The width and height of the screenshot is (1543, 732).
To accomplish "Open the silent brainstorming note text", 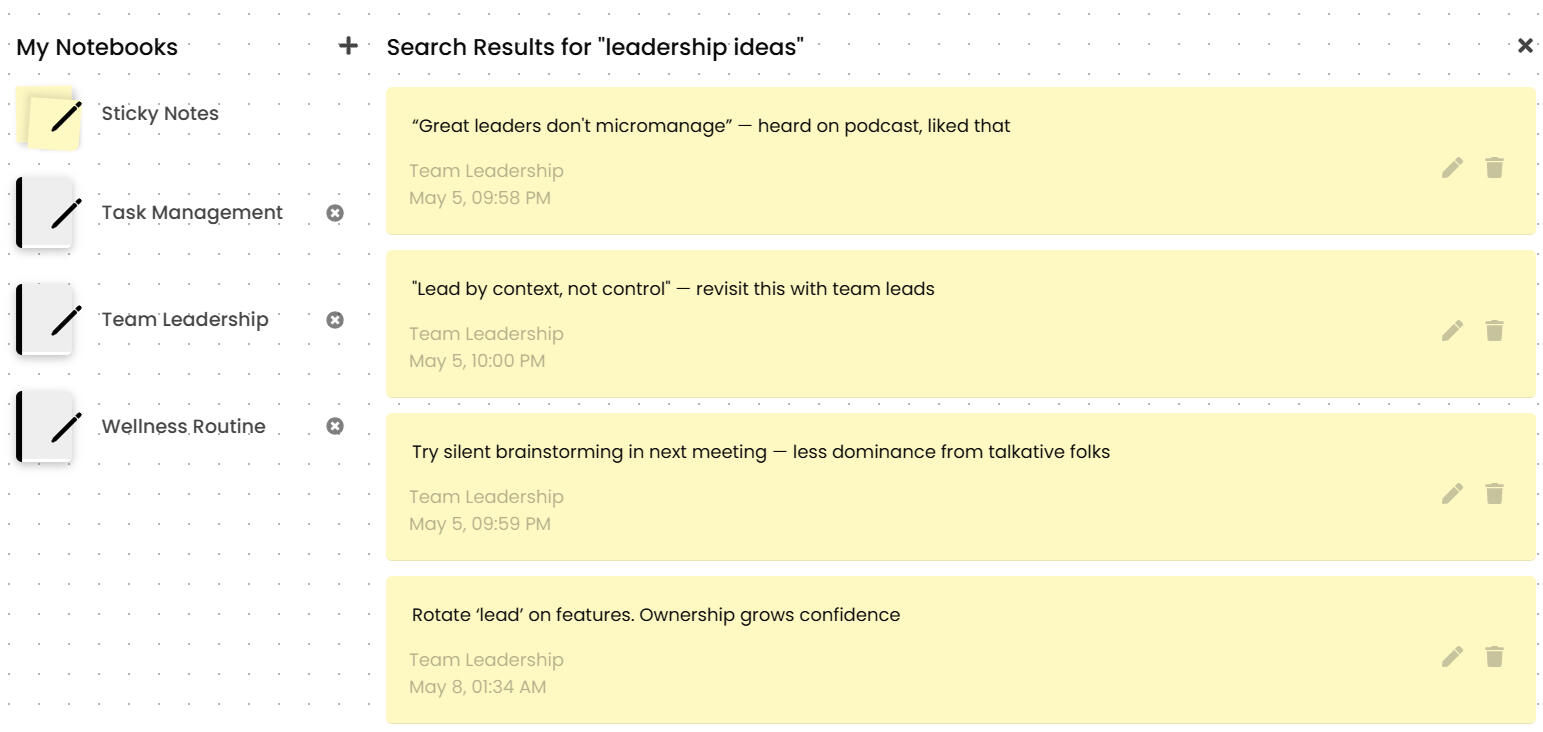I will (x=760, y=452).
